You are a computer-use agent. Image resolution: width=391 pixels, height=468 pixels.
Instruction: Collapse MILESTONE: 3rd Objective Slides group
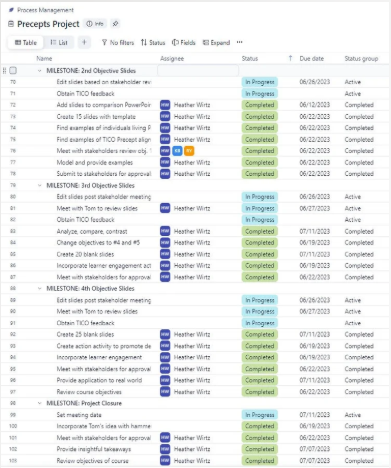[x=40, y=185]
